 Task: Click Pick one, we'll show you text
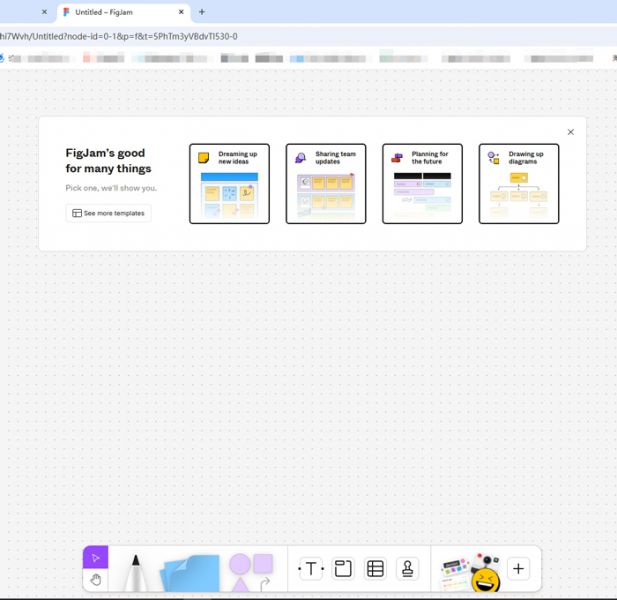[111, 188]
